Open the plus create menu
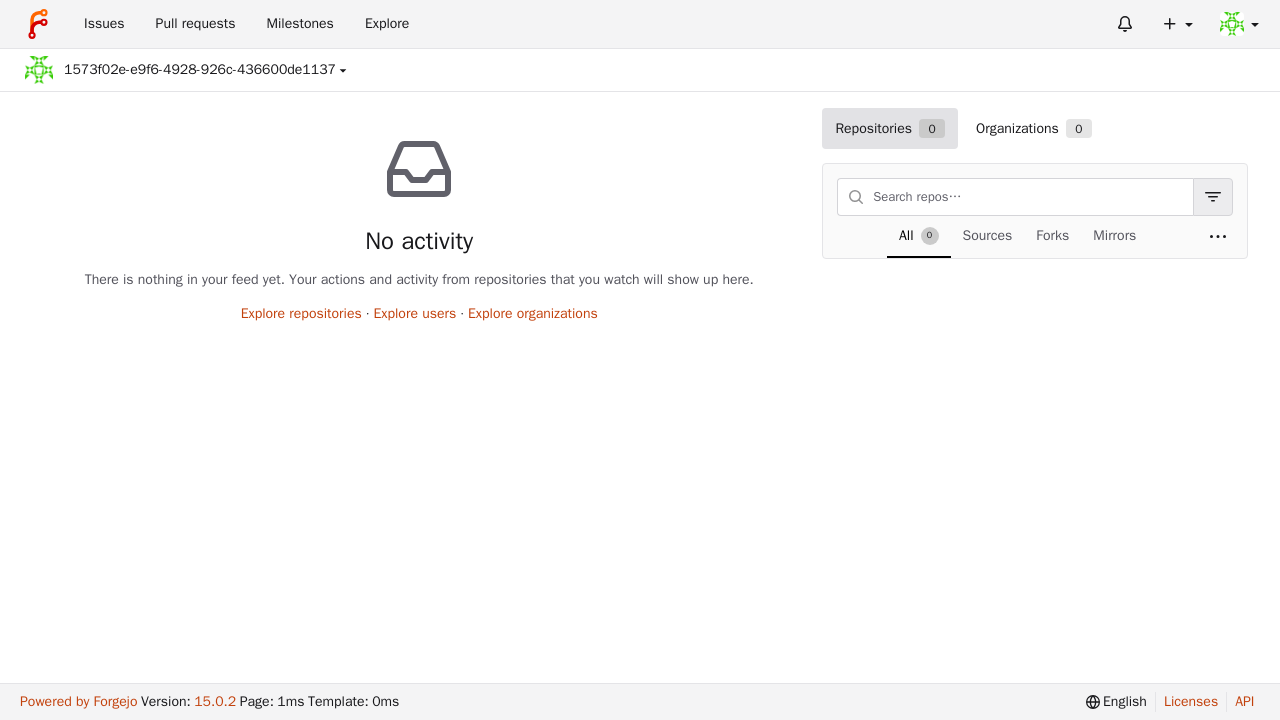1280x720 pixels. [1177, 24]
